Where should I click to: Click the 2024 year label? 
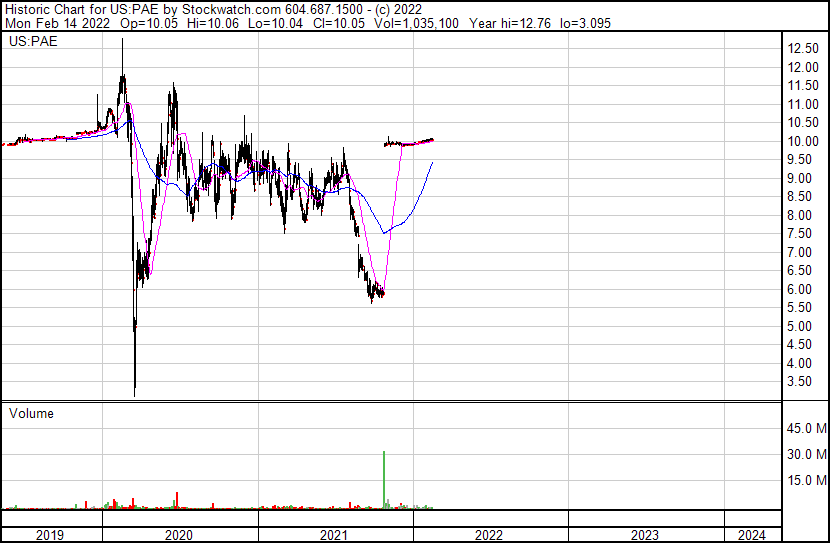click(752, 535)
